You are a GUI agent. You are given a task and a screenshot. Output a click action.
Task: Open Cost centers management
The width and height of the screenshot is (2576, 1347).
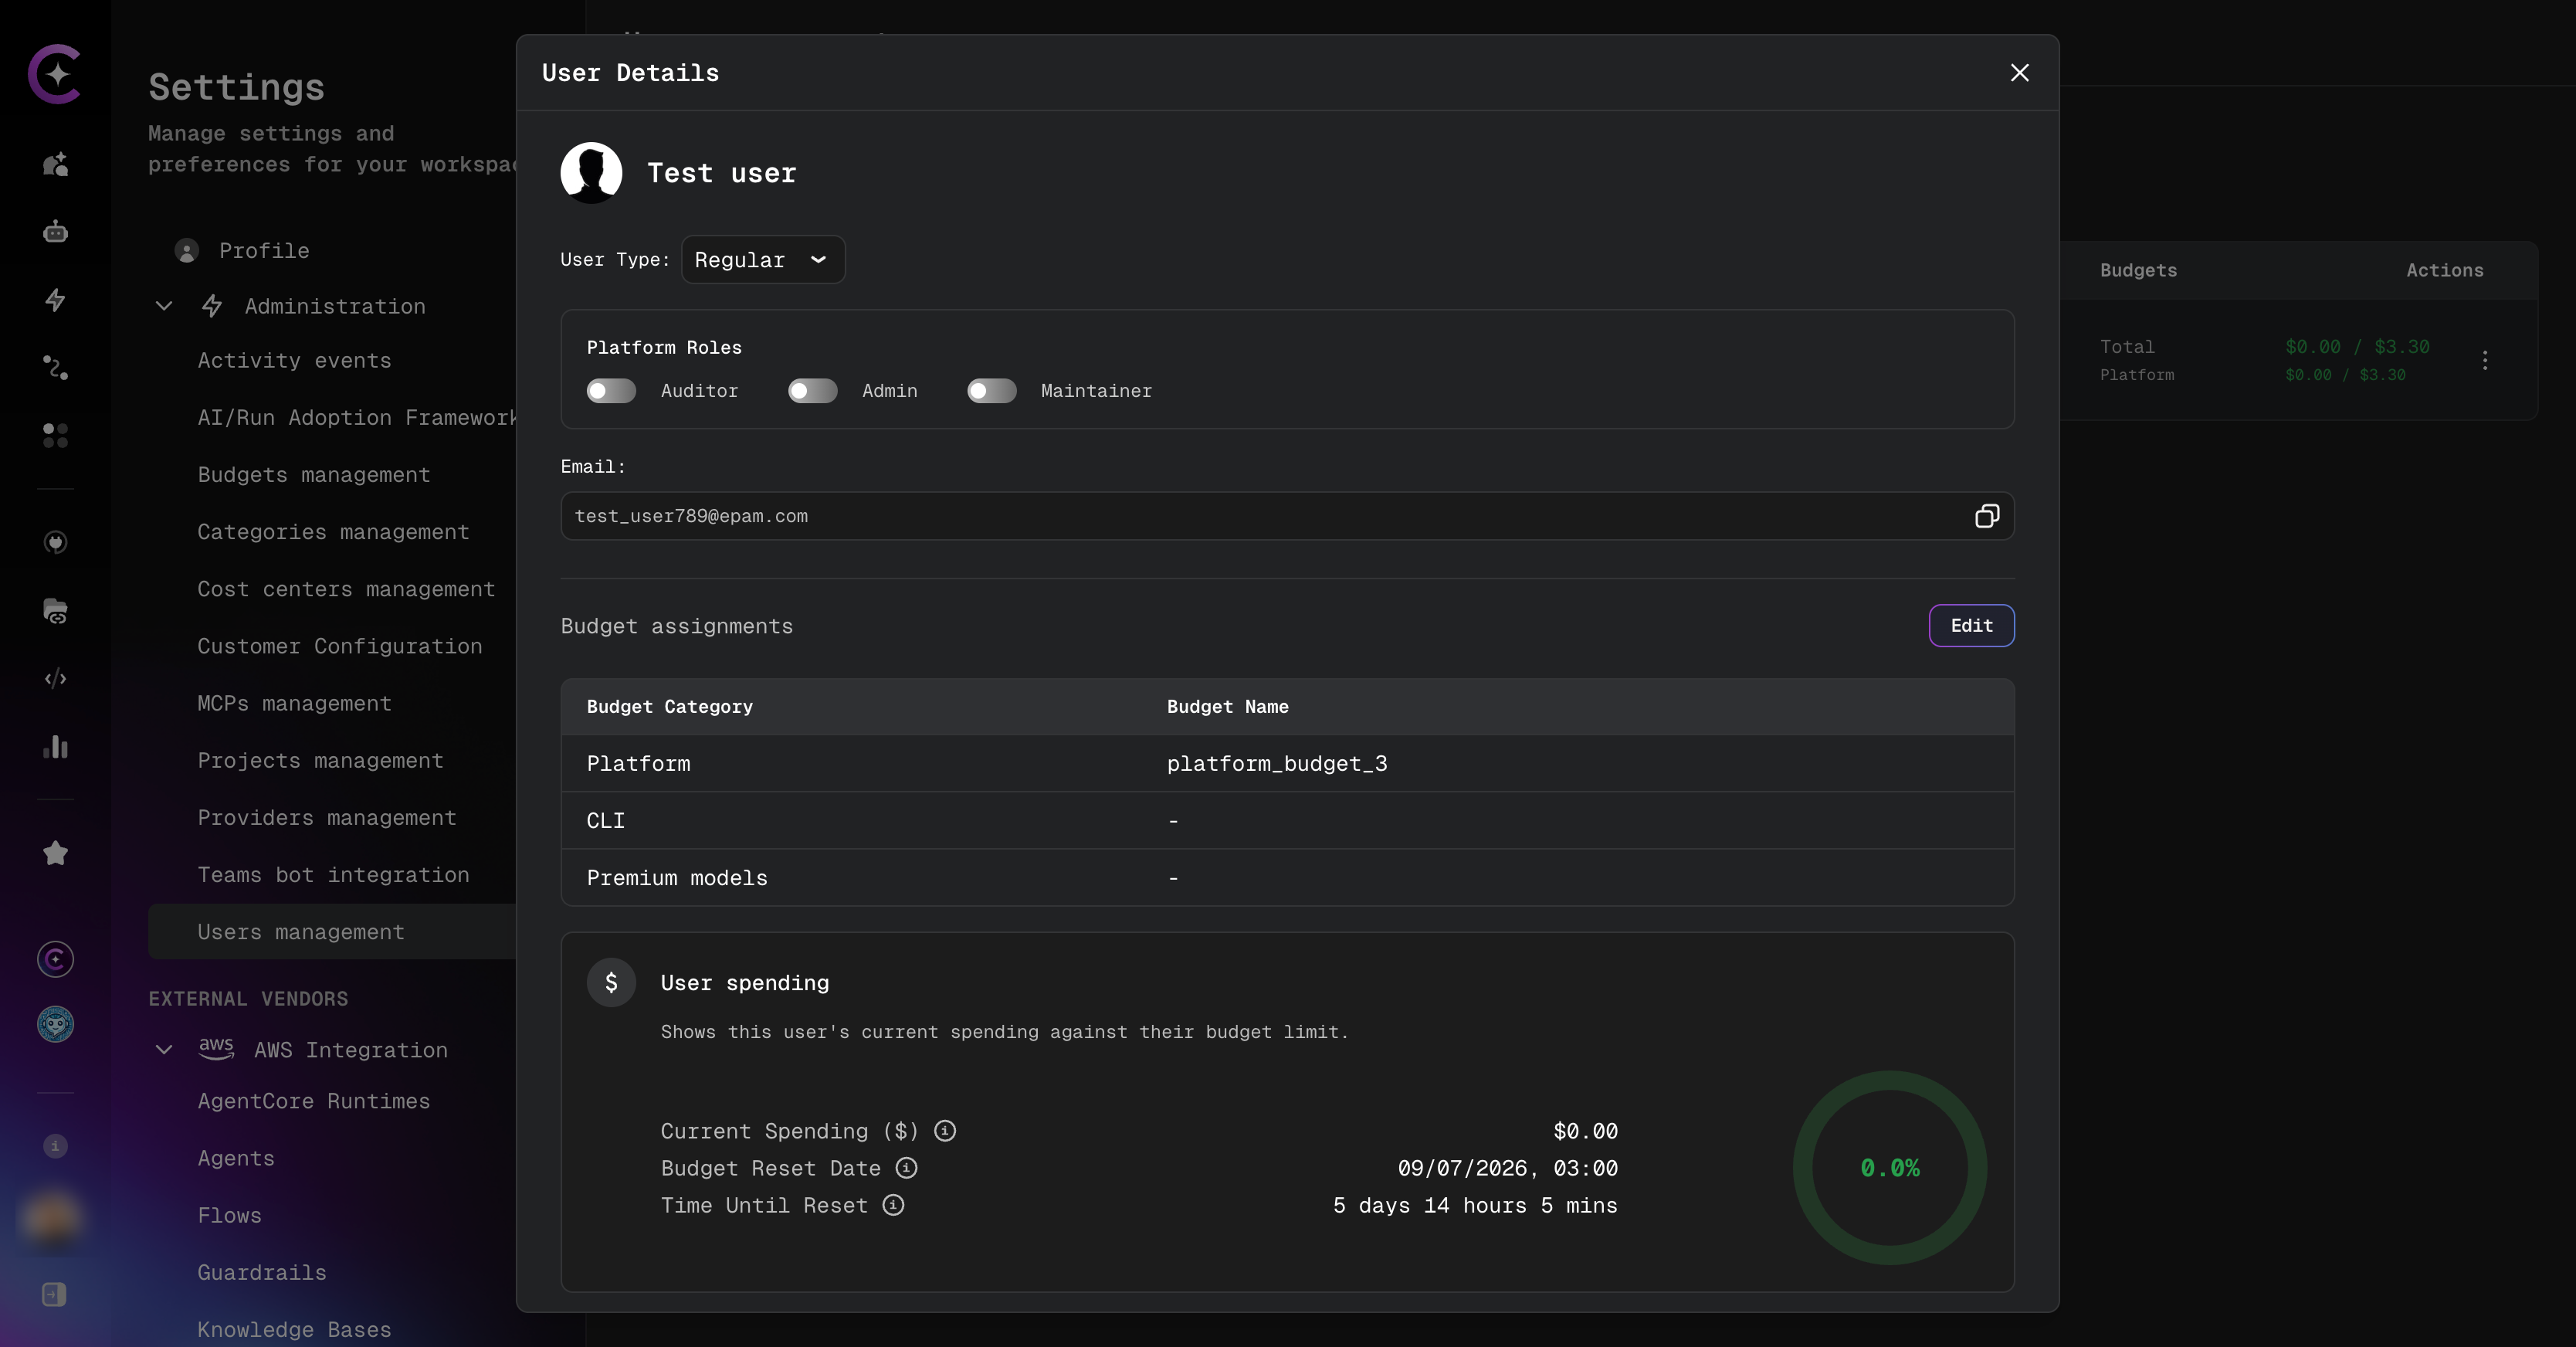tap(346, 589)
